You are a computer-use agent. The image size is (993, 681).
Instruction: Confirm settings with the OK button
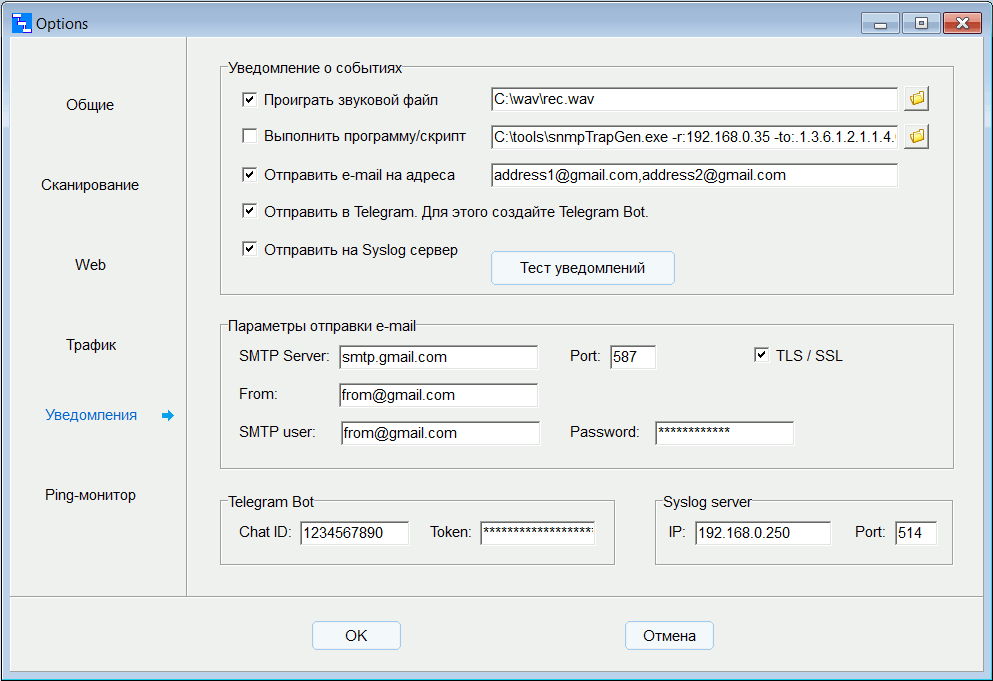tap(356, 636)
